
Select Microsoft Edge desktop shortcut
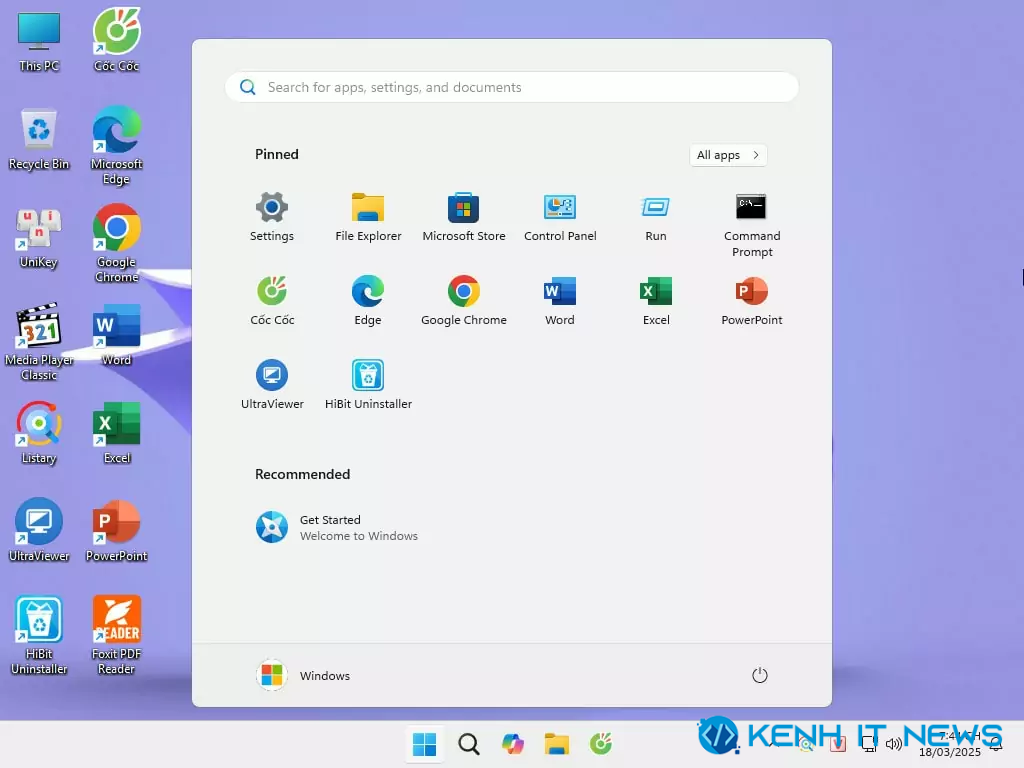coord(116,146)
